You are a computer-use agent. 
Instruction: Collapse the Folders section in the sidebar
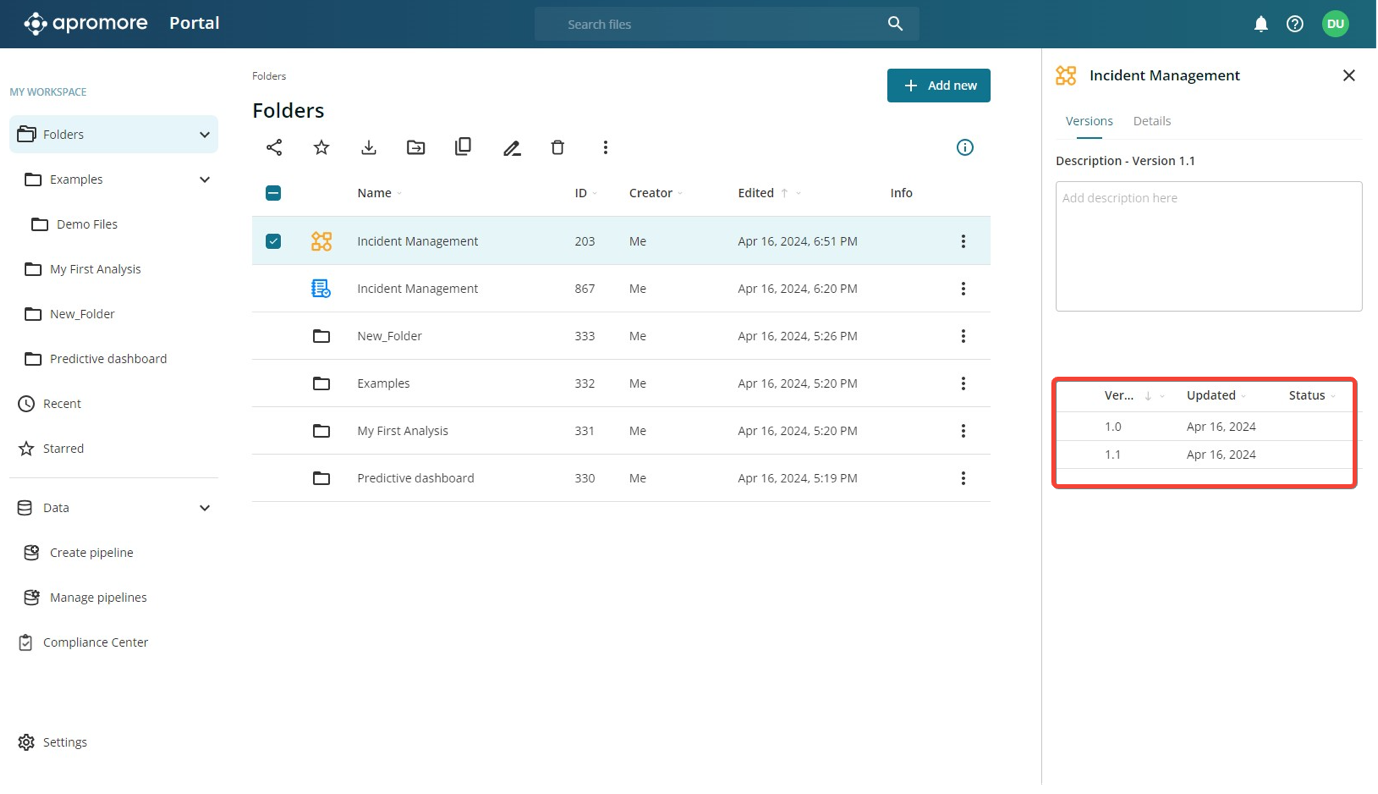click(x=205, y=135)
